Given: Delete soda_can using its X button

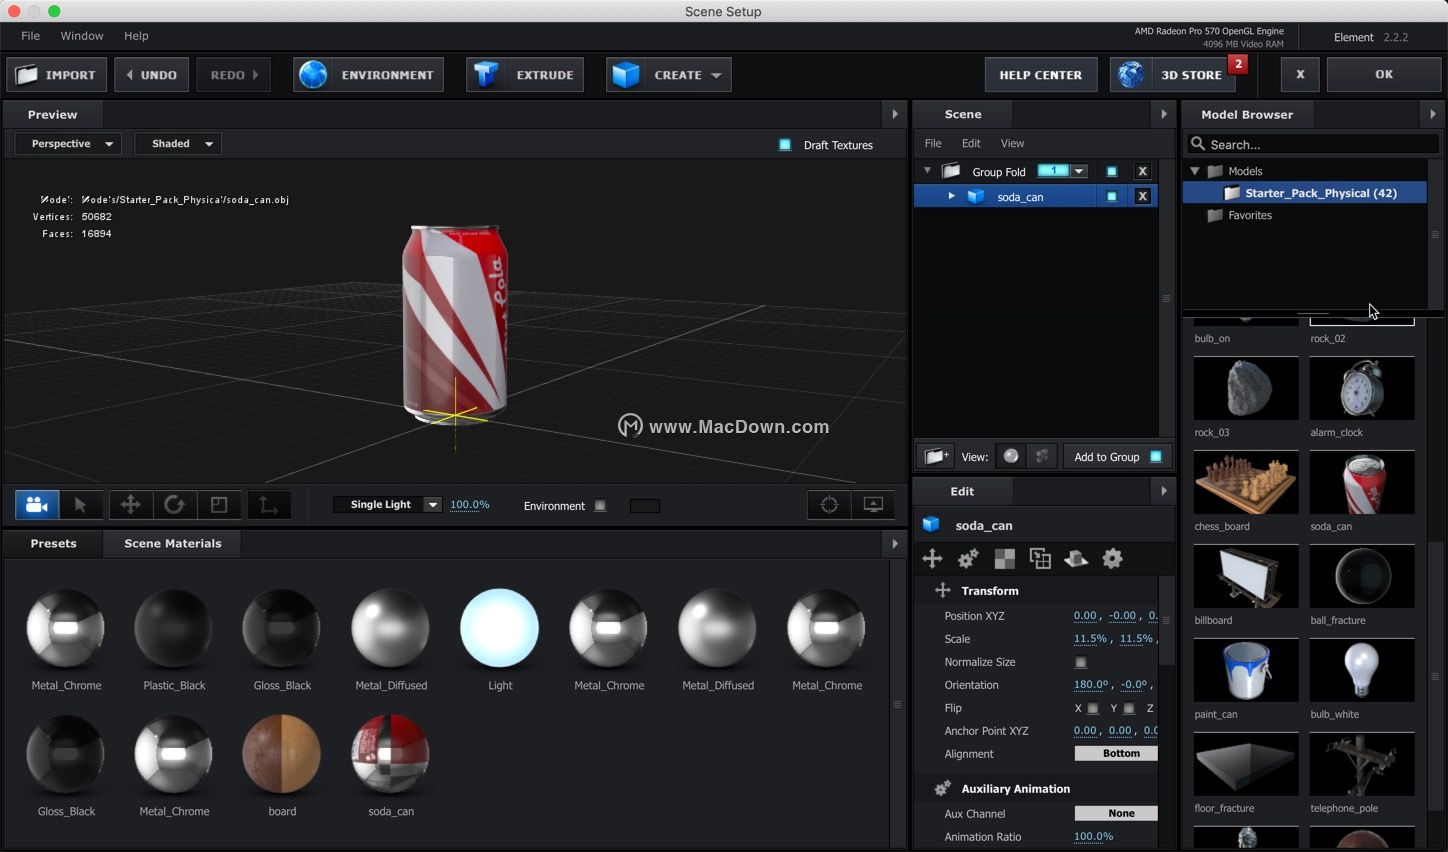Looking at the screenshot, I should click(1142, 197).
